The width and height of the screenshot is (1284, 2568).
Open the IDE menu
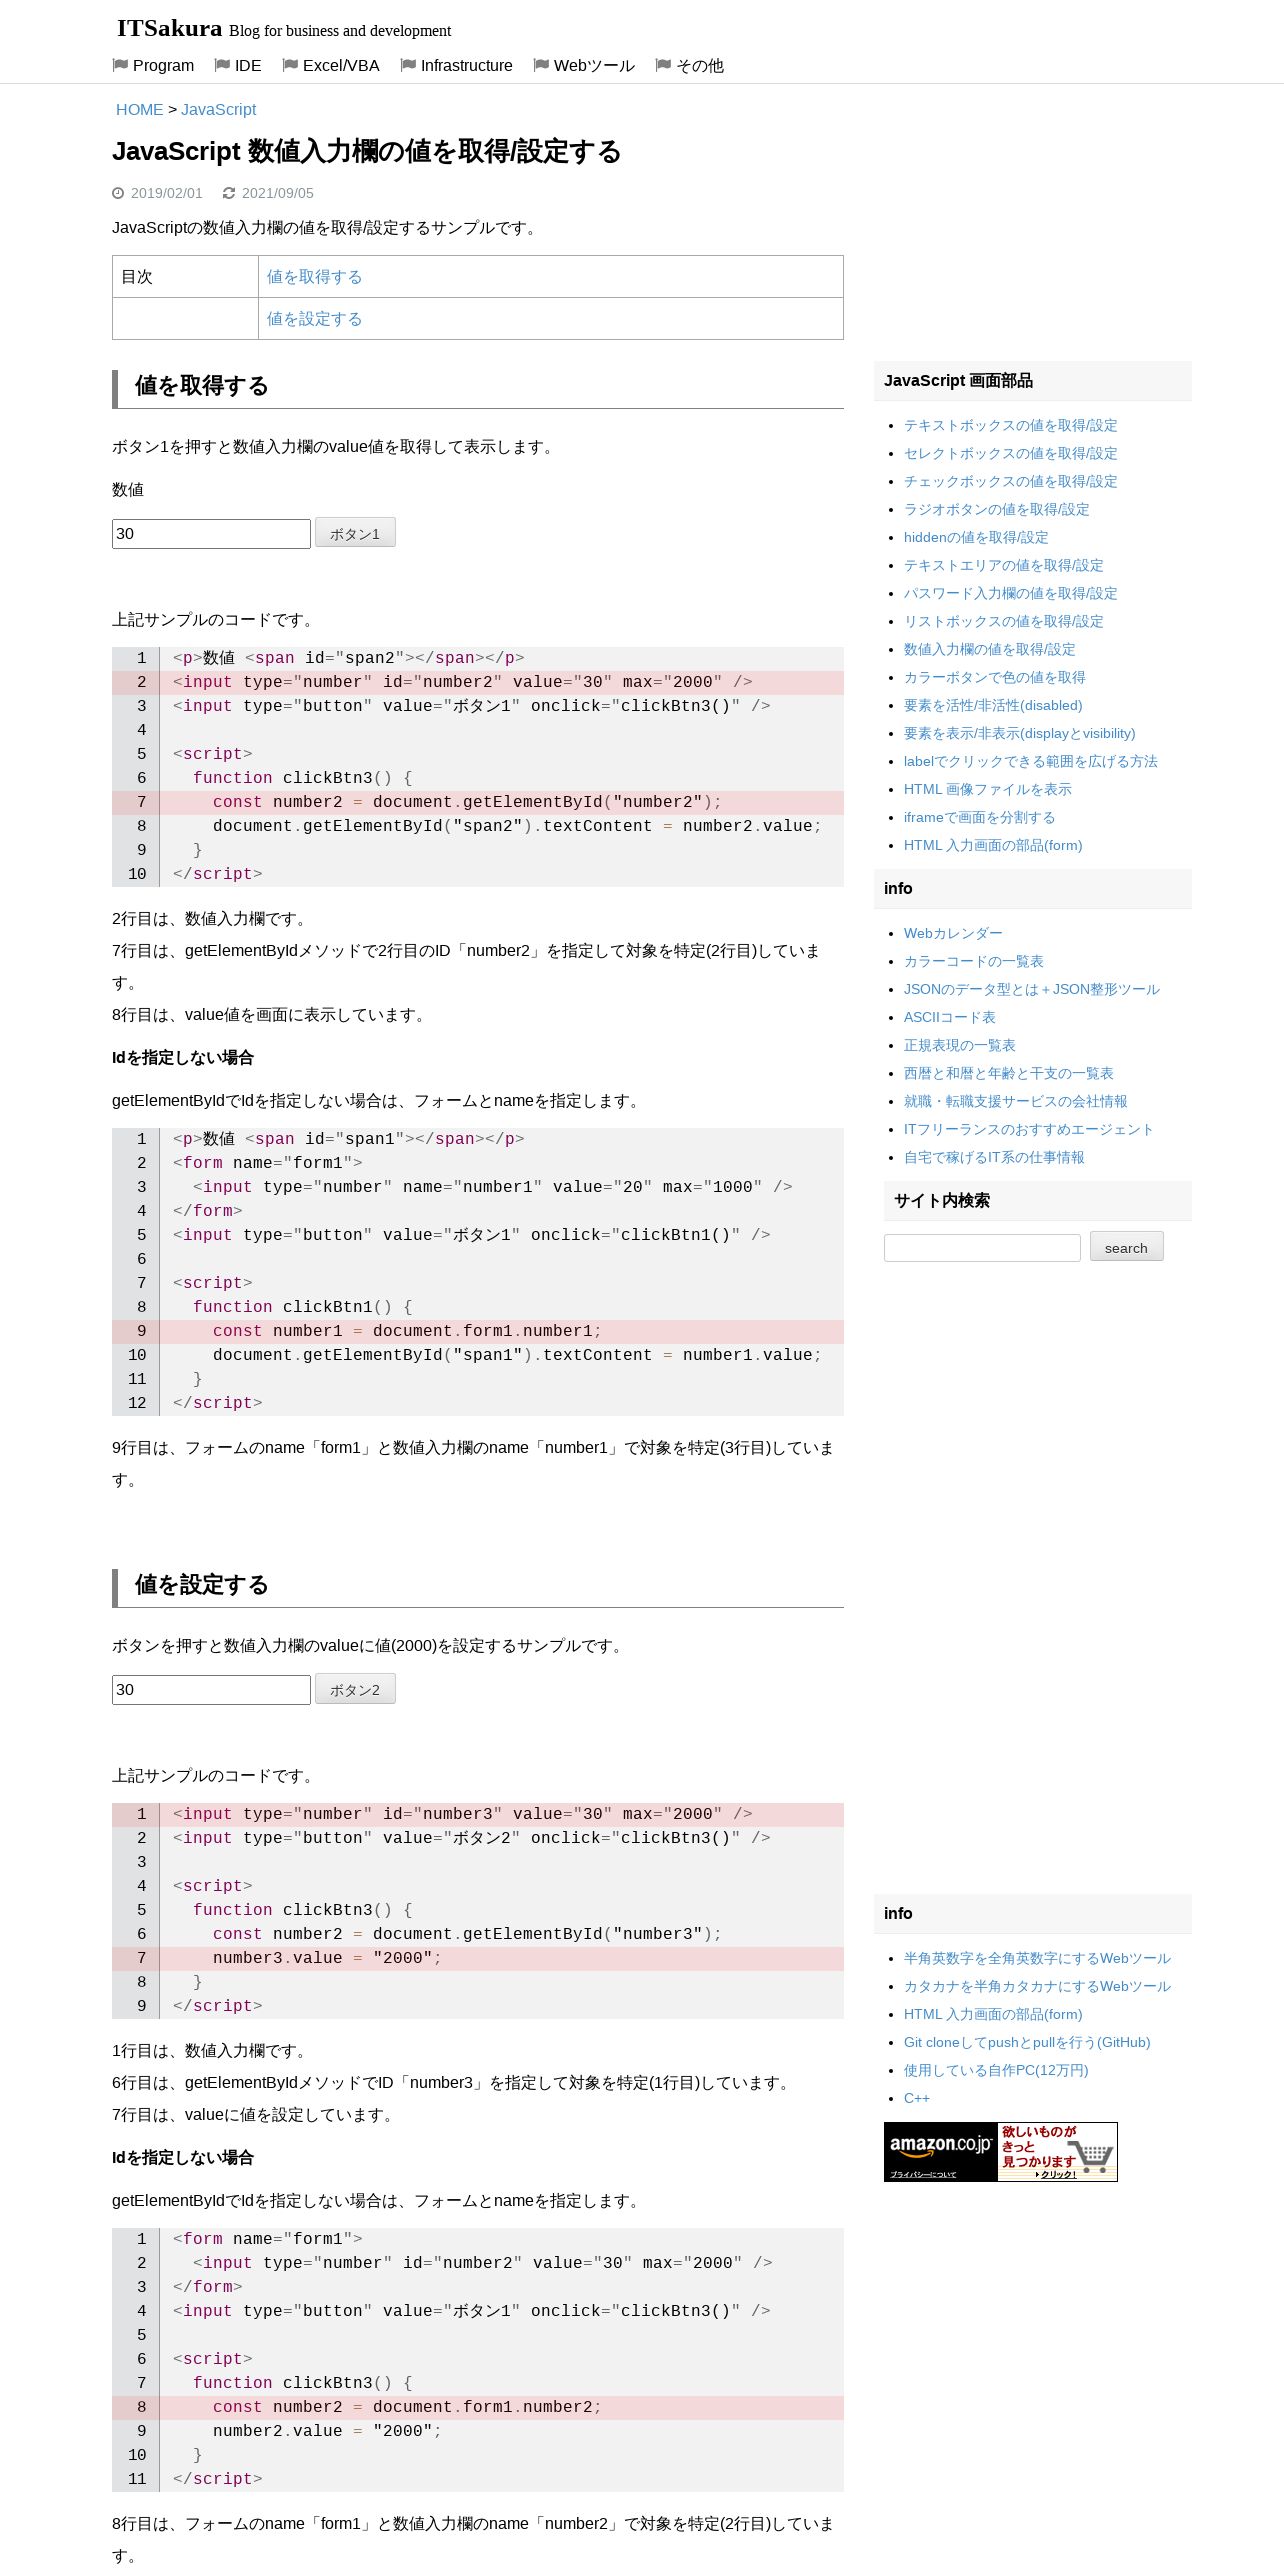coord(248,66)
